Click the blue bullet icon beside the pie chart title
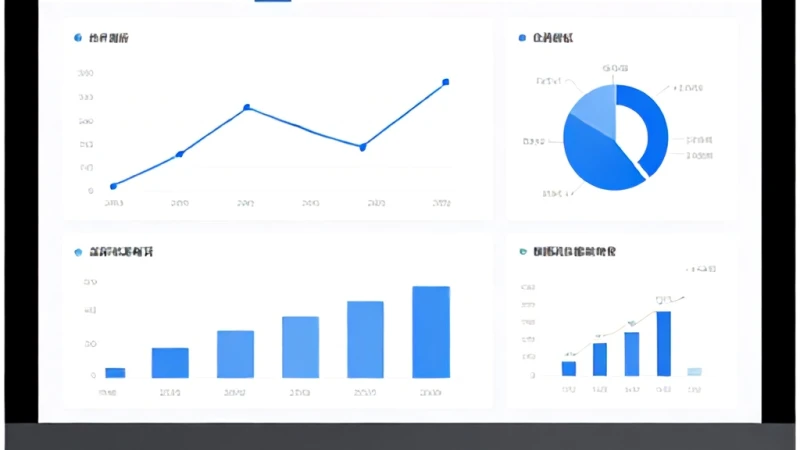The width and height of the screenshot is (800, 450). pyautogui.click(x=522, y=38)
